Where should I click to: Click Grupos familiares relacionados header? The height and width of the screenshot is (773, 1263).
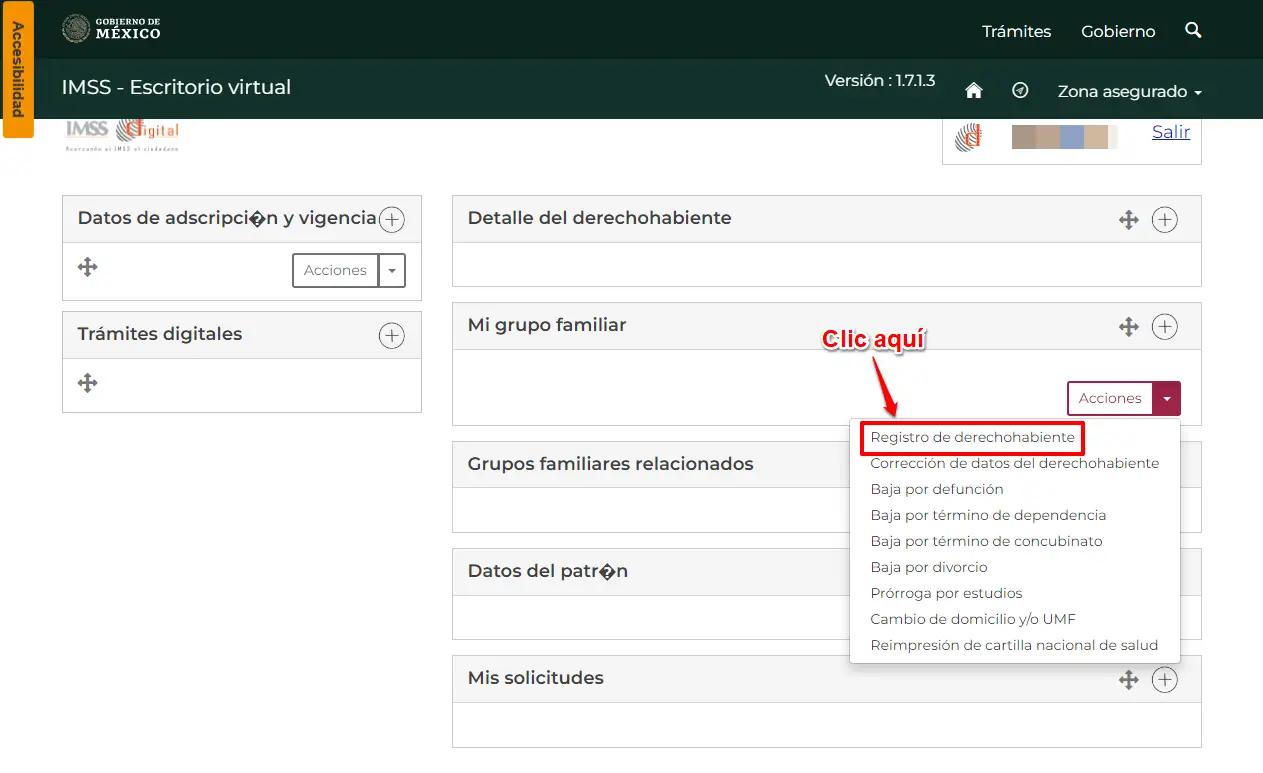click(611, 464)
